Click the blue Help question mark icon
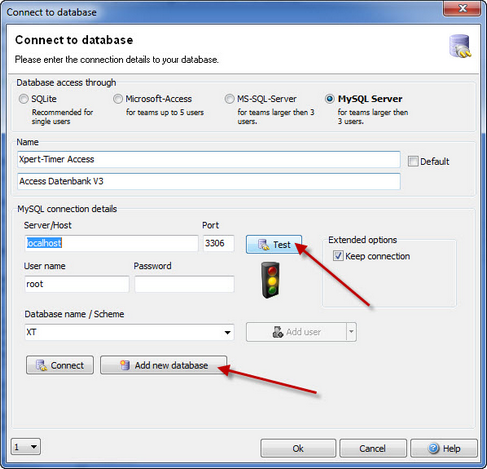 434,448
